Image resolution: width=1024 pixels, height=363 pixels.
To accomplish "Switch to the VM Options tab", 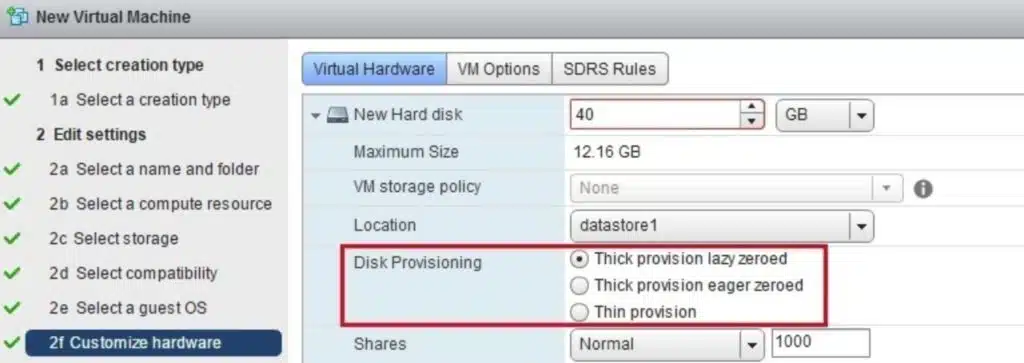I will pyautogui.click(x=499, y=69).
